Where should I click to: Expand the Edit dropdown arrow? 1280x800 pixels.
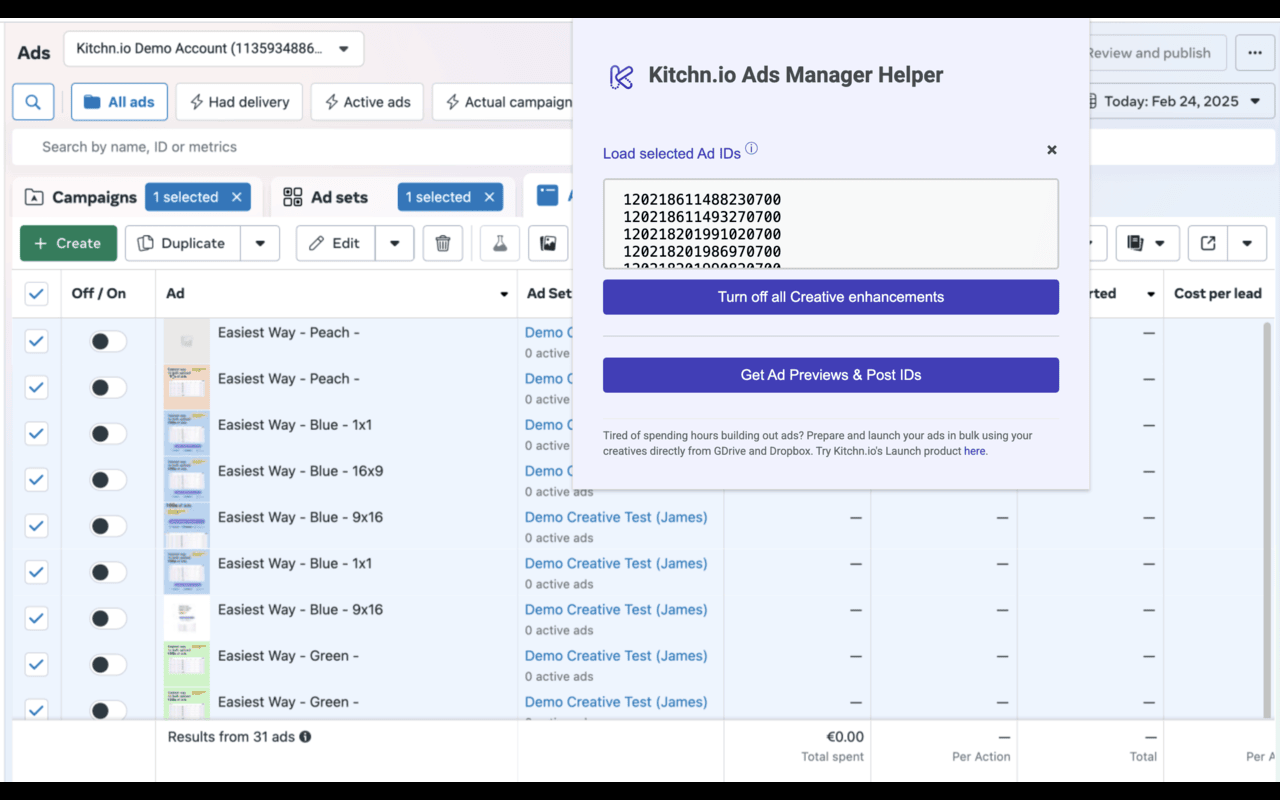coord(394,243)
